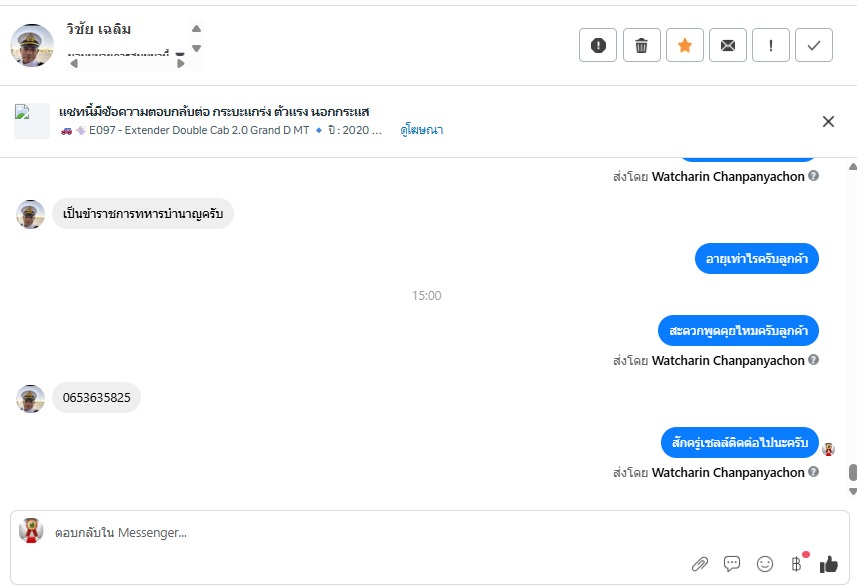Open the emoji picker
857x588 pixels.
[x=765, y=564]
